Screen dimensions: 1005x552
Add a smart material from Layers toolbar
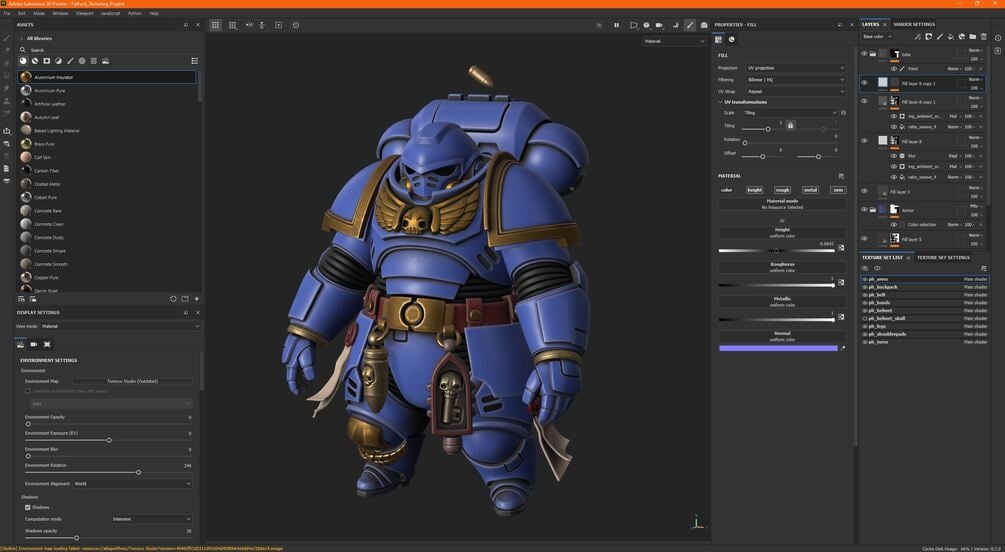(x=961, y=37)
